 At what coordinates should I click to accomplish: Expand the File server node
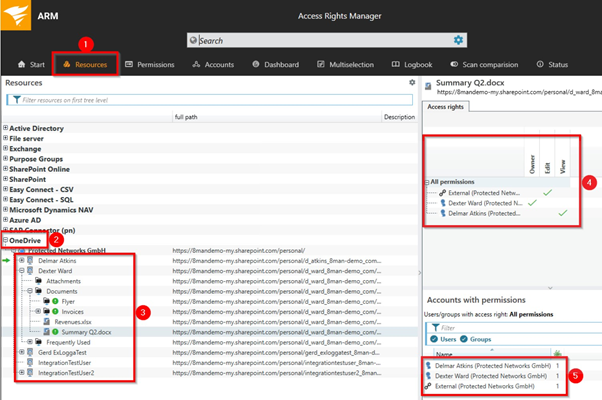[5, 138]
